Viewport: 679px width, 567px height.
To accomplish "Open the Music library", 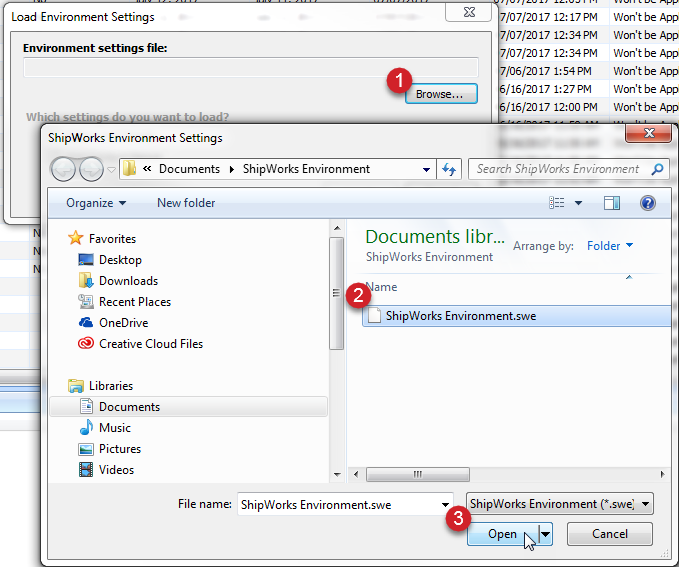I will tap(115, 428).
